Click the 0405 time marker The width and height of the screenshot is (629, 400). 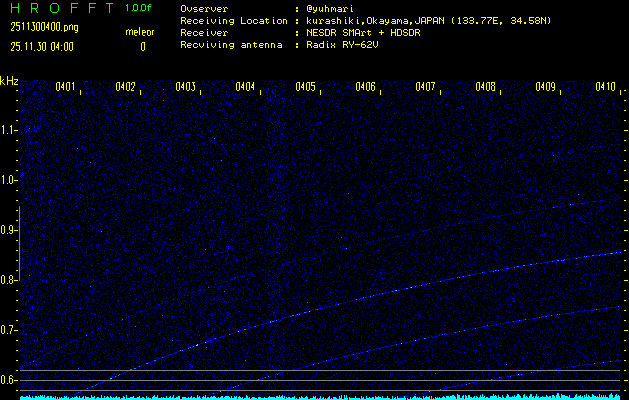[x=306, y=87]
